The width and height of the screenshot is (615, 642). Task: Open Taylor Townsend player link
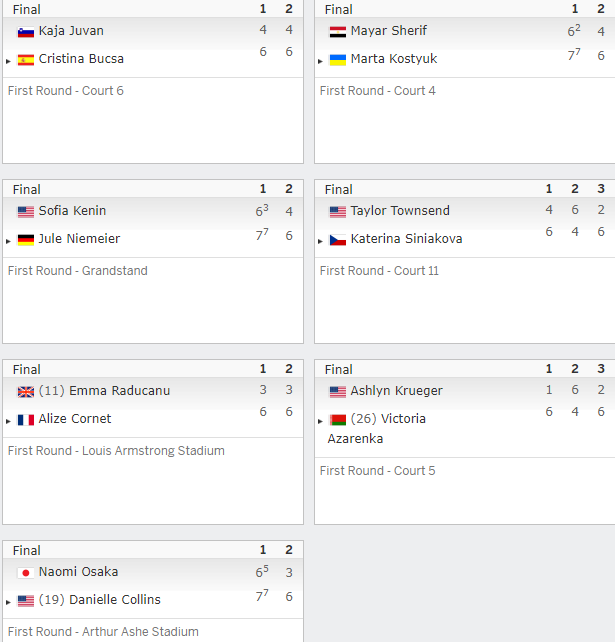point(400,210)
